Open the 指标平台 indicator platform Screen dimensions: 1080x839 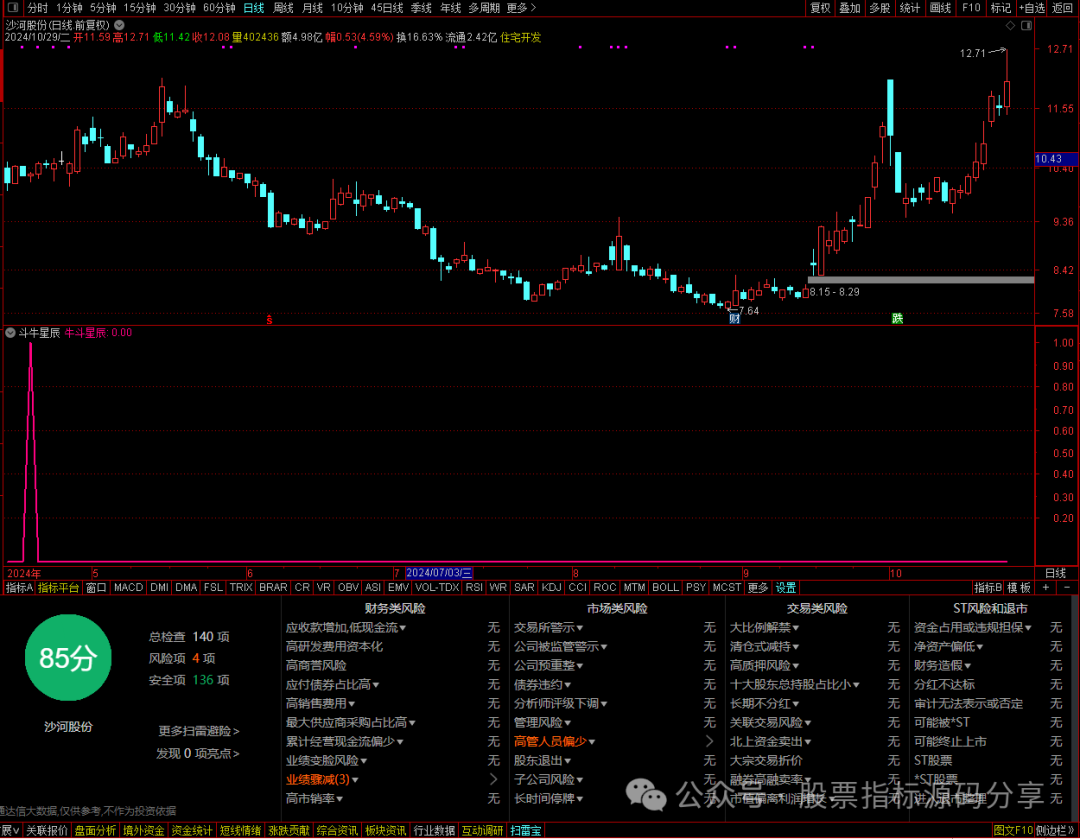59,588
